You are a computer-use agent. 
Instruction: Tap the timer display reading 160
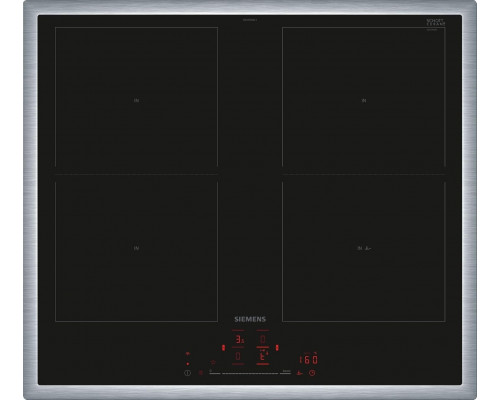308,359
